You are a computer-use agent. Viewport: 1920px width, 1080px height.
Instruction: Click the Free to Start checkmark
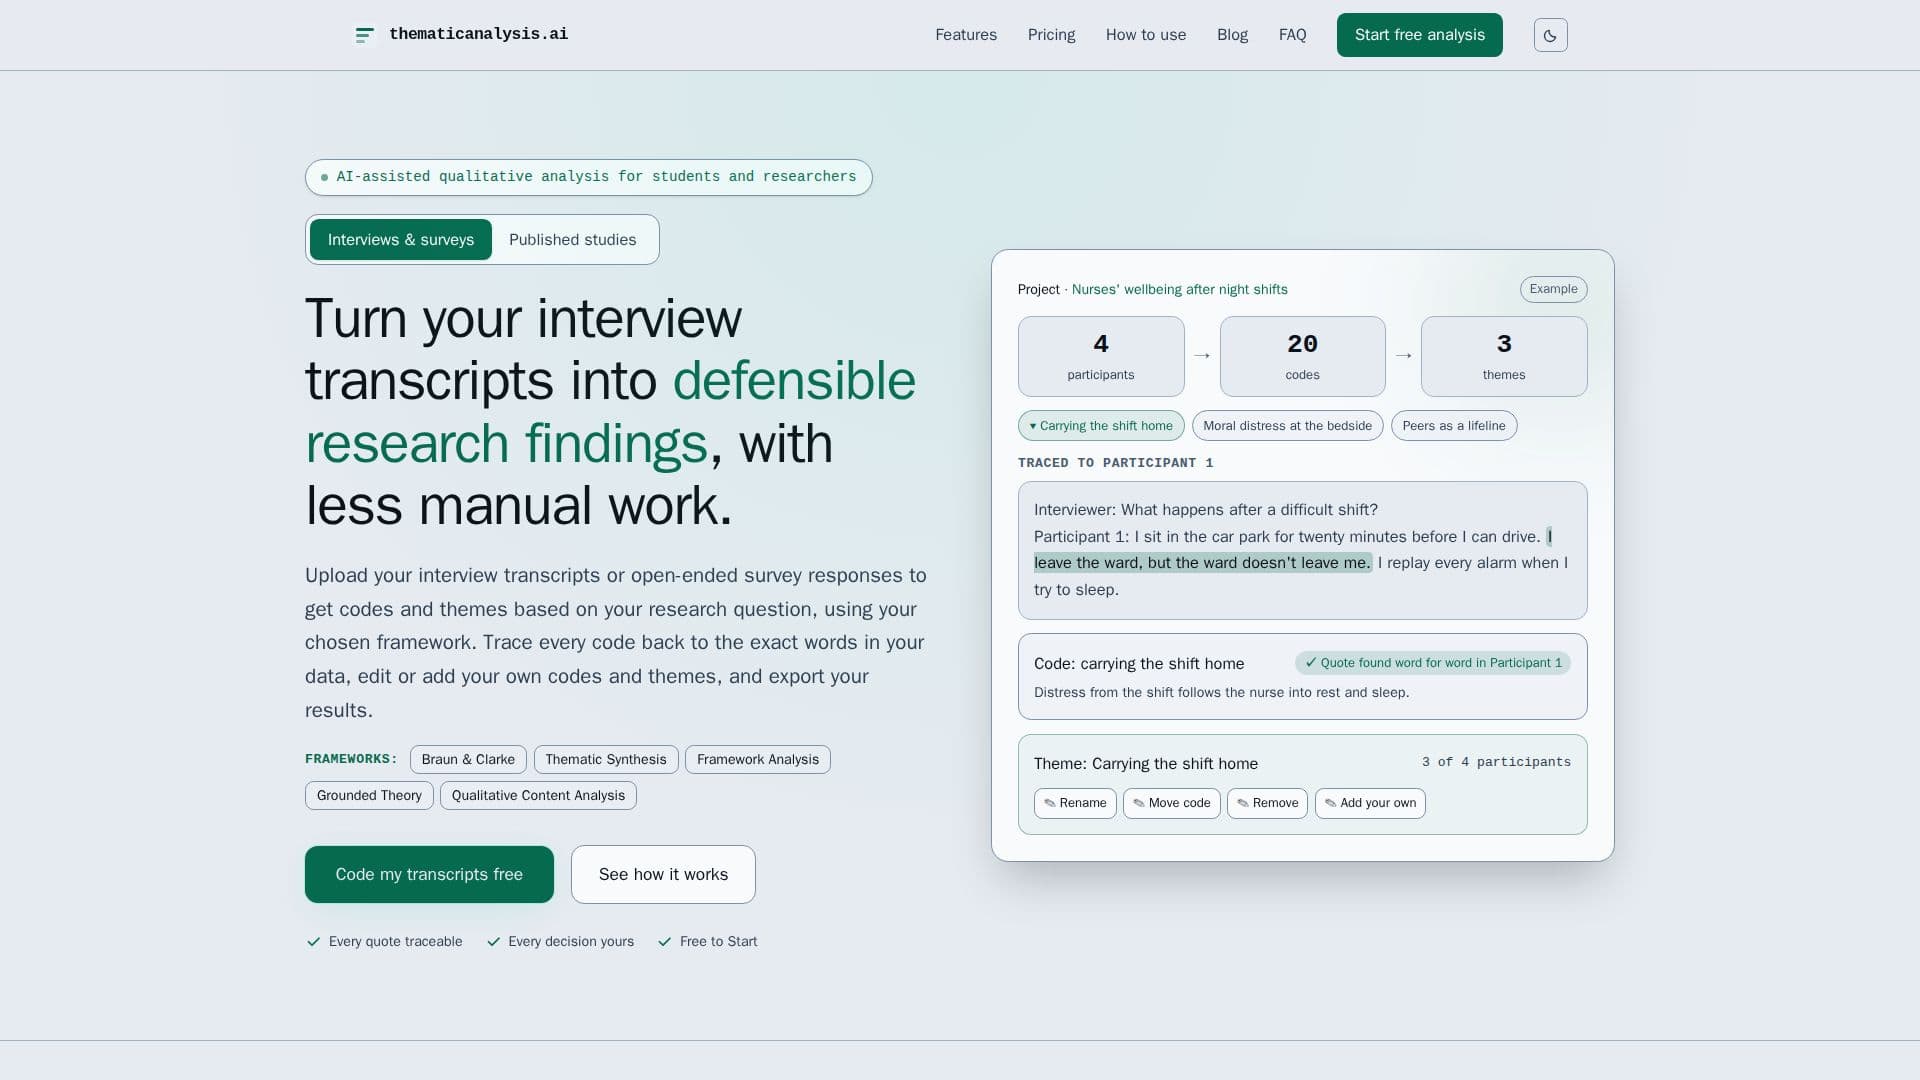pyautogui.click(x=665, y=942)
